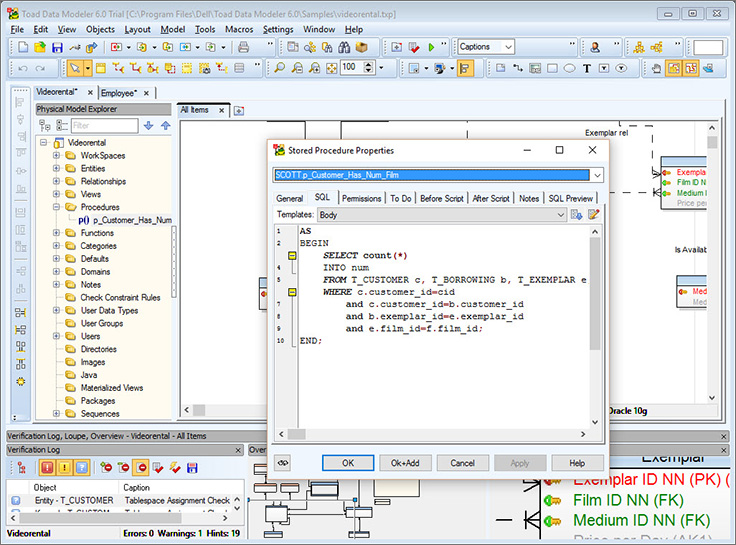Click the zoom value 100 field
This screenshot has height=545, width=736.
coord(352,68)
